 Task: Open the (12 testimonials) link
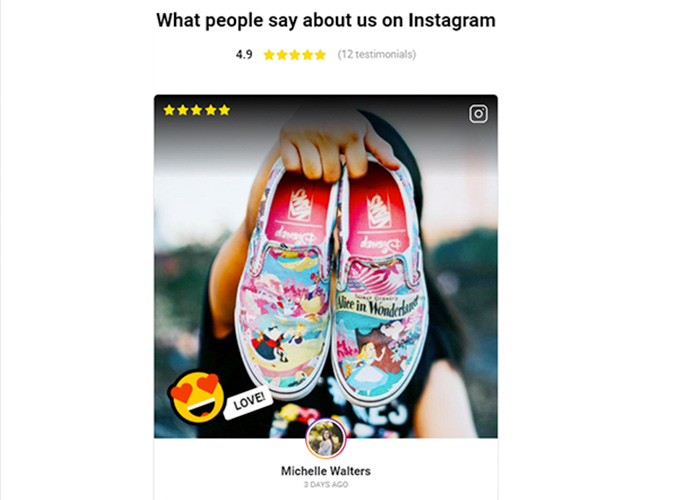[377, 54]
